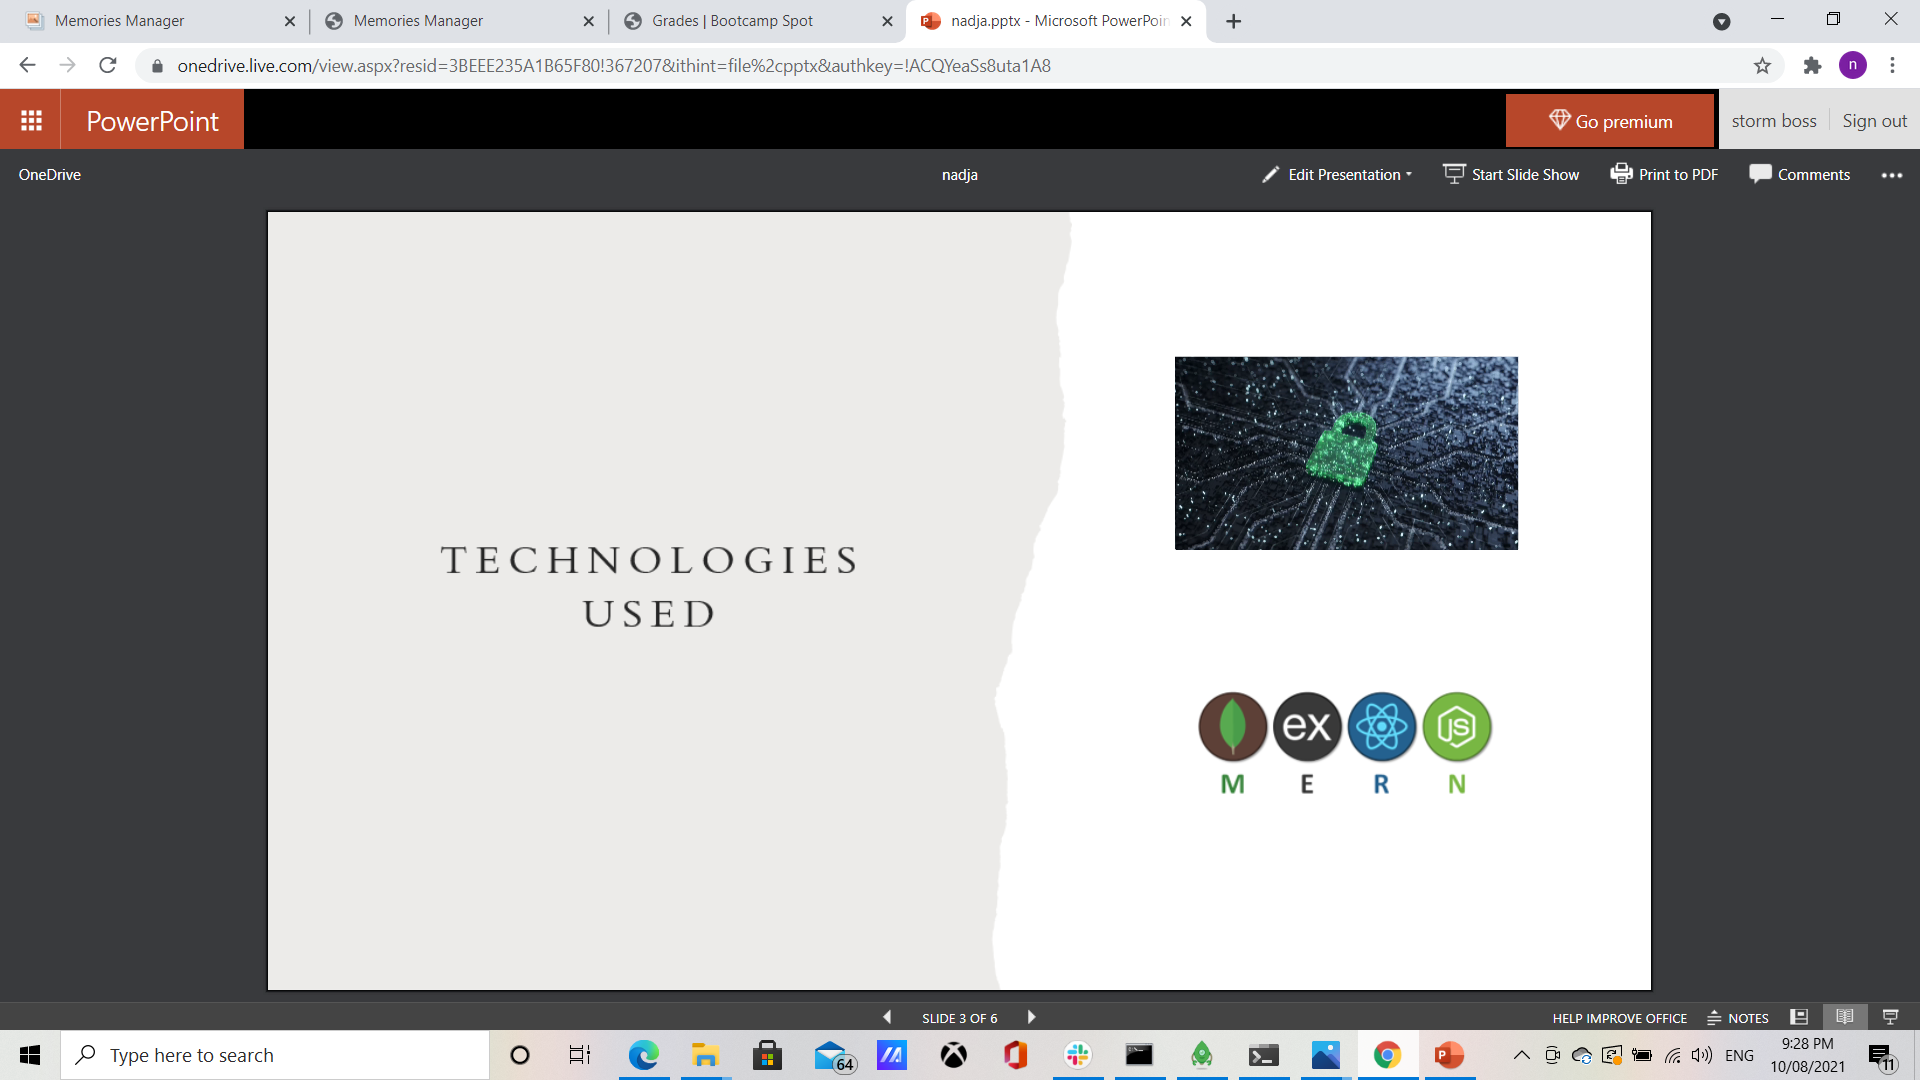Click the Help Improve Office link
This screenshot has width=1920, height=1080.
1619,1018
